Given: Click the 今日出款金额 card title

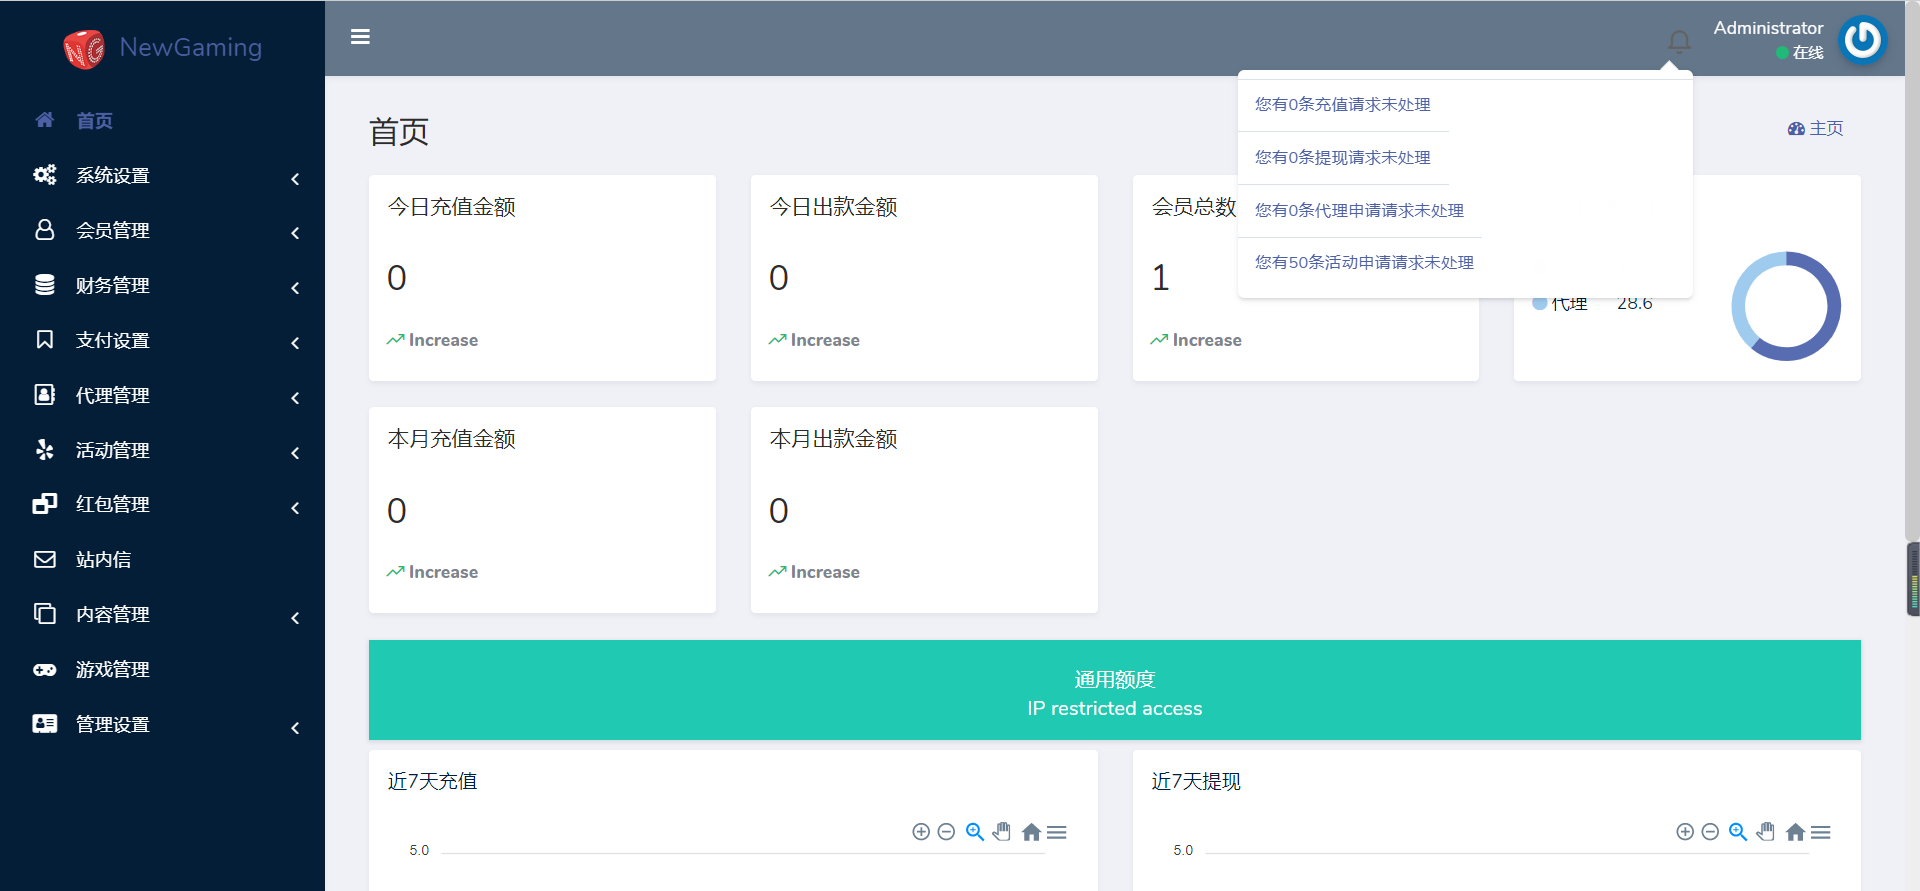Looking at the screenshot, I should click(x=834, y=207).
